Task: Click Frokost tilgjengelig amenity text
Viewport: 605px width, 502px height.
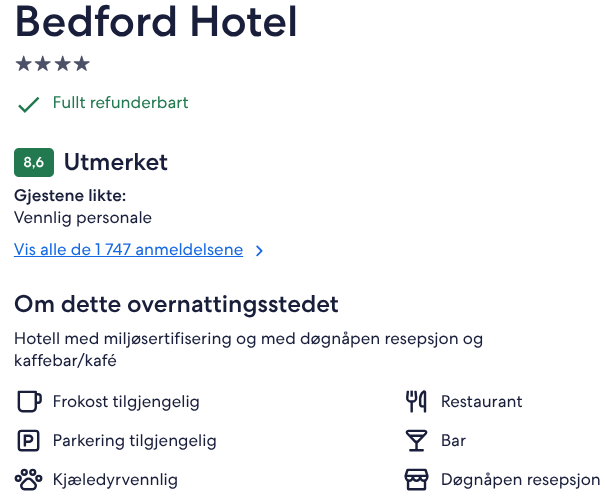Action: coord(126,402)
